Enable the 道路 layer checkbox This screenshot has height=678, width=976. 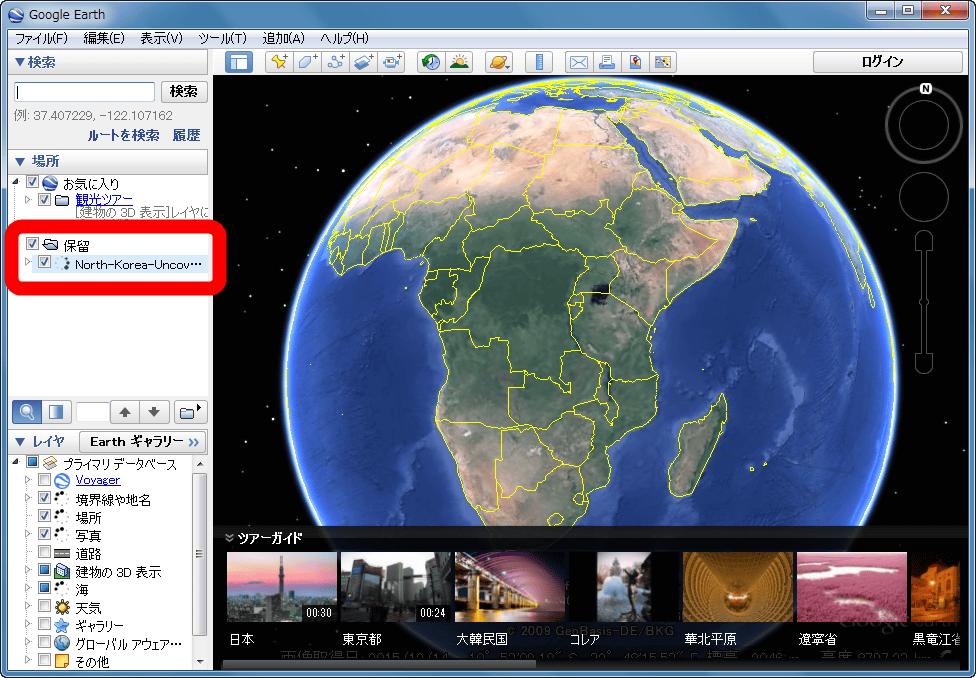[x=44, y=552]
